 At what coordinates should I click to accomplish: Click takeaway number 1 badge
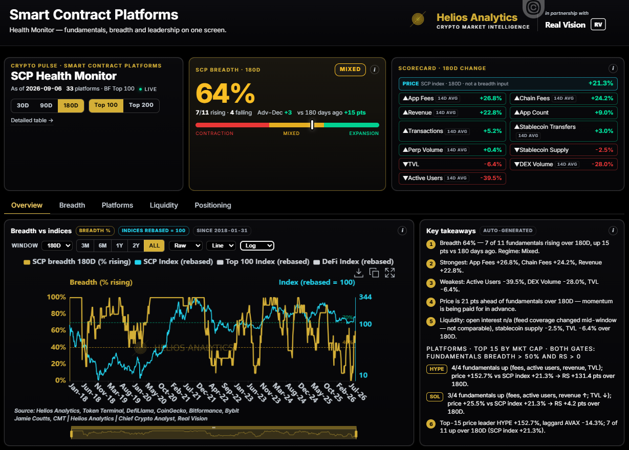[431, 244]
